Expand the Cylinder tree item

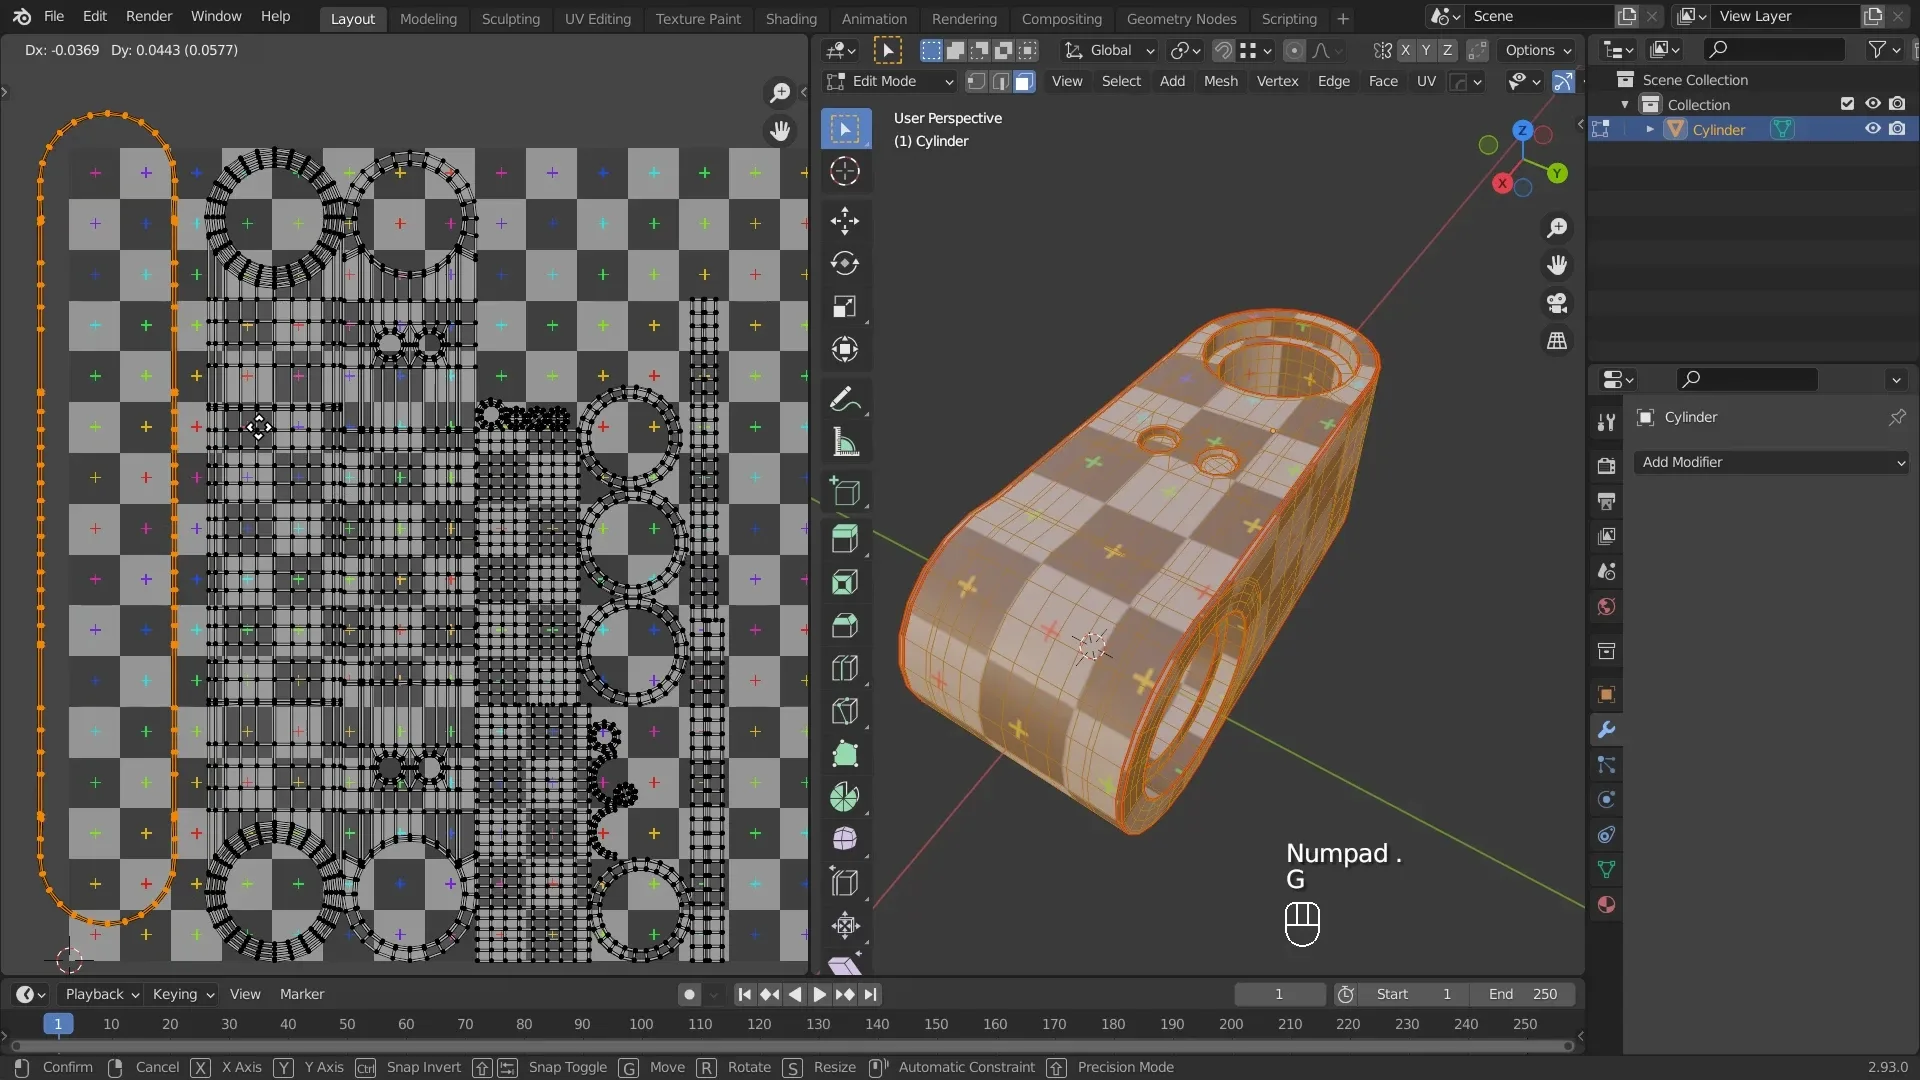pos(1650,129)
